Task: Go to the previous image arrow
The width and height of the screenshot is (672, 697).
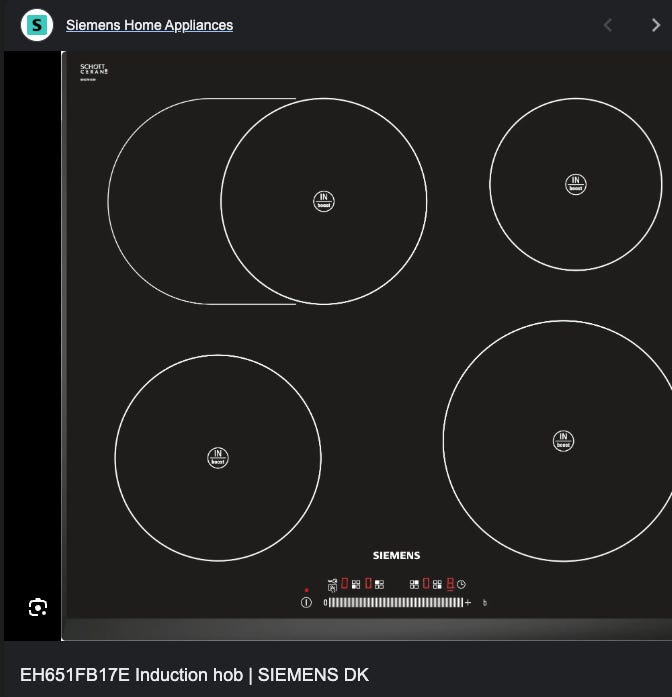Action: 608,25
